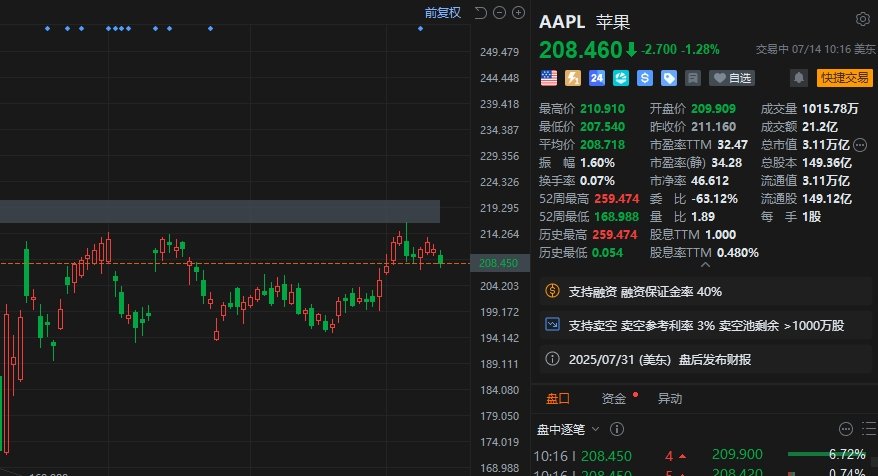Viewport: 878px width, 476px height.
Task: Click the 支持卖空 short selling row
Action: [705, 325]
